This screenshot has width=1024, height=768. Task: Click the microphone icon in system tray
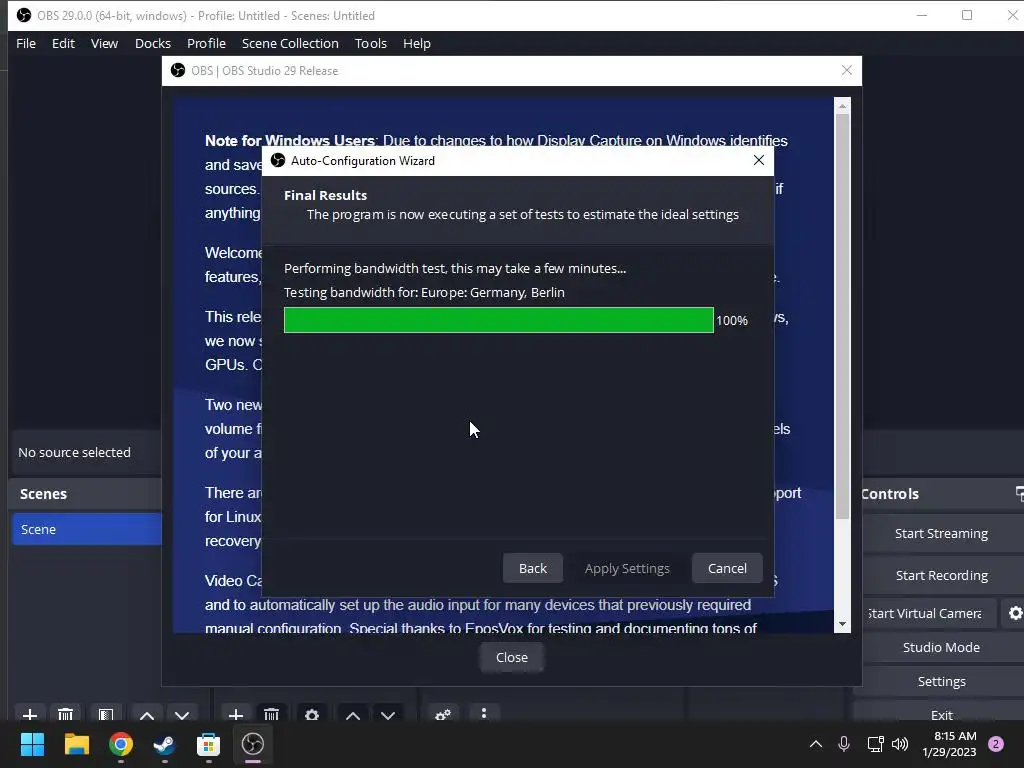(844, 744)
